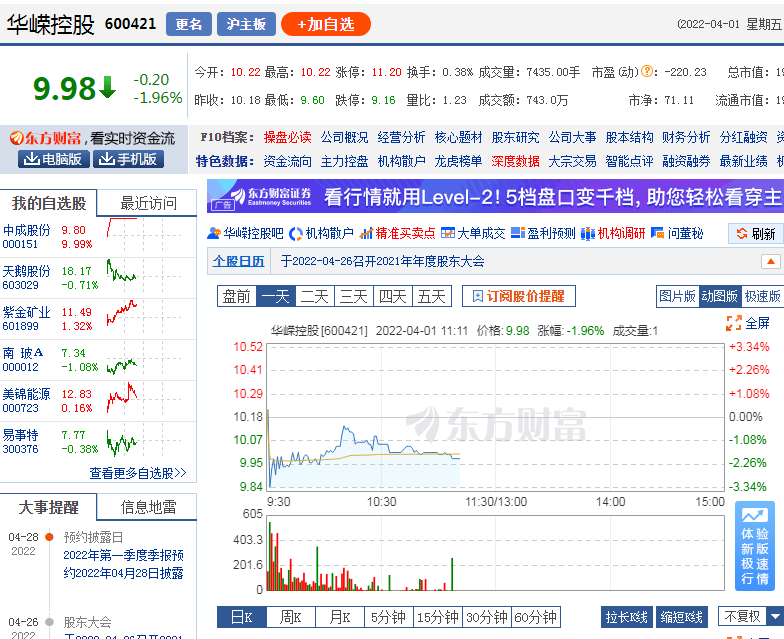Open 操盘必读 F10 link
The image size is (784, 639).
pos(288,137)
